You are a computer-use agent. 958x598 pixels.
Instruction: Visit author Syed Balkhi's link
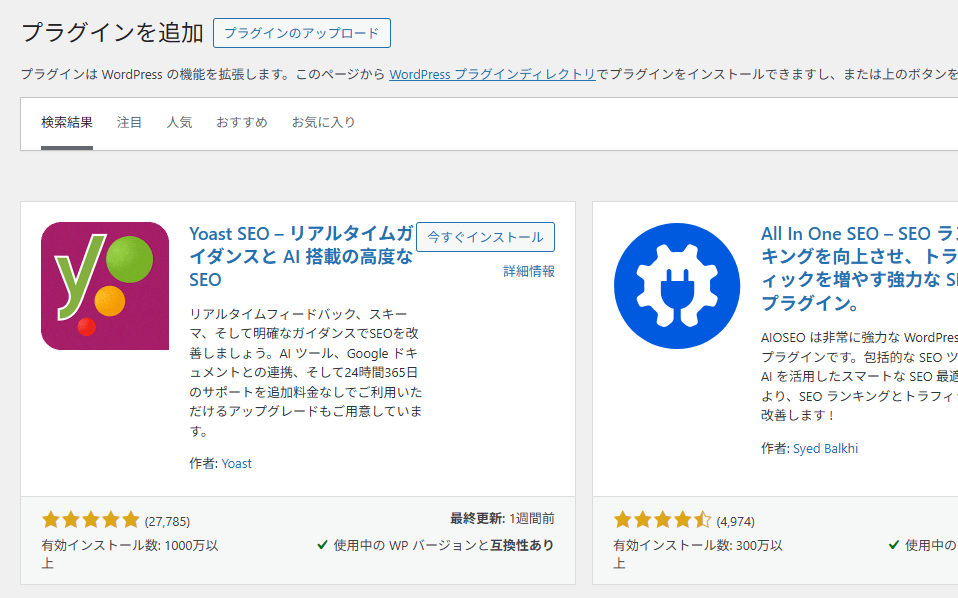tap(825, 448)
